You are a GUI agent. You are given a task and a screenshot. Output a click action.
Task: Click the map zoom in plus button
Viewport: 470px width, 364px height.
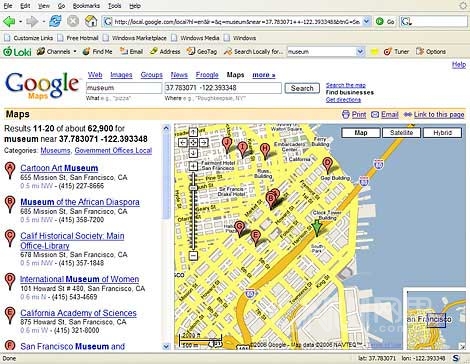tap(193, 166)
